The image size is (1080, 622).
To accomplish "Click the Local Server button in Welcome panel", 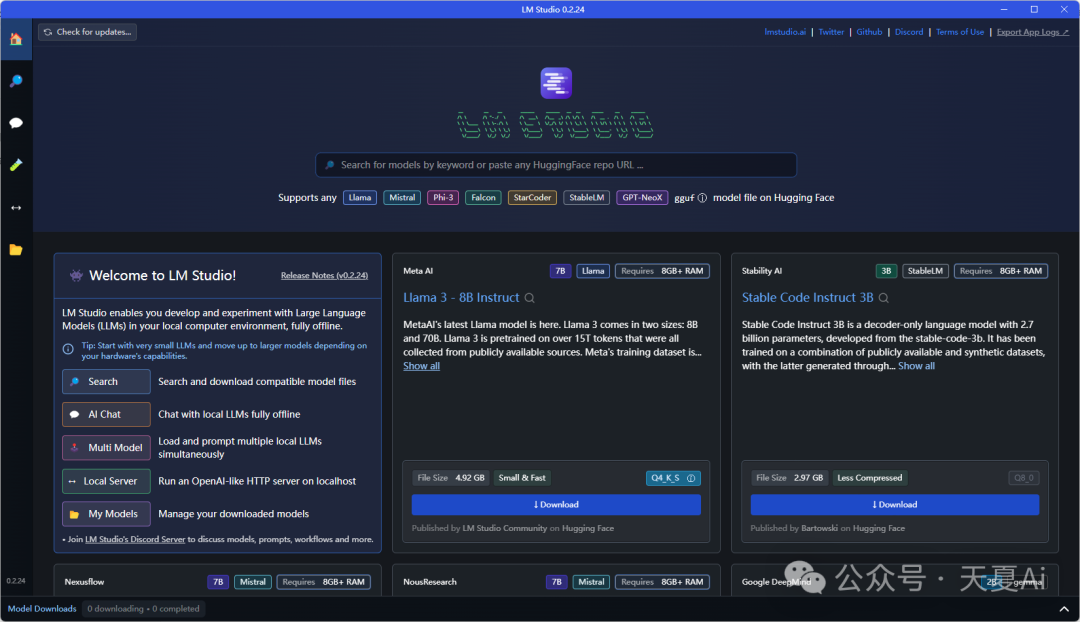I will click(106, 481).
